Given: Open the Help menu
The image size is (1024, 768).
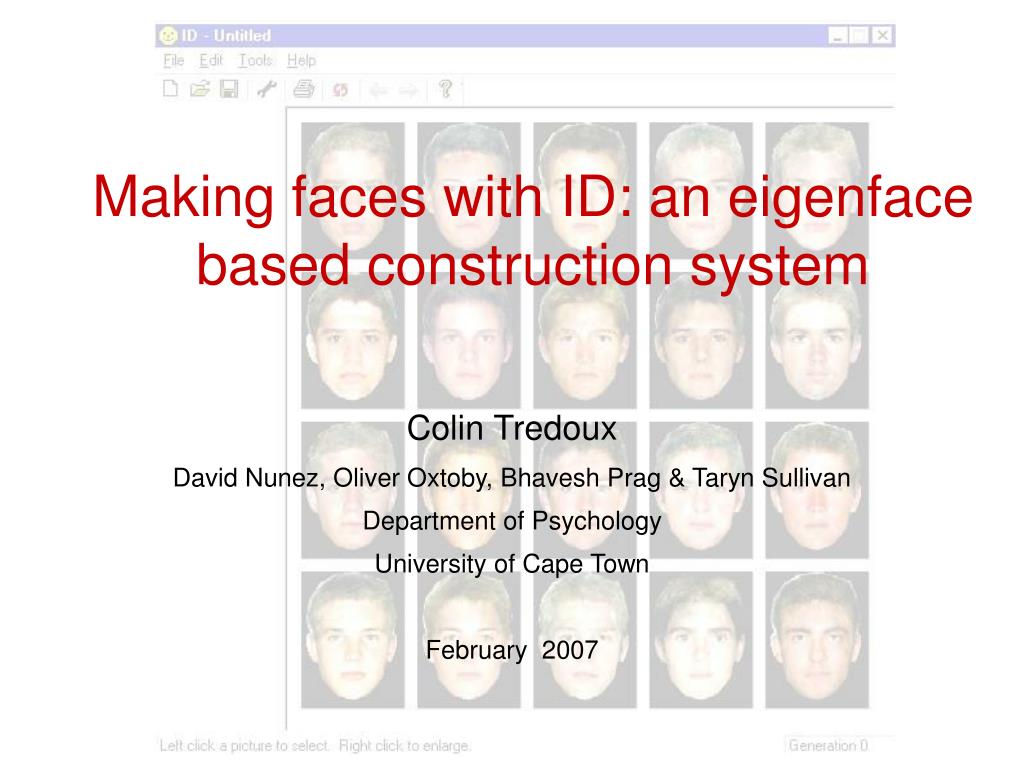Looking at the screenshot, I should pyautogui.click(x=301, y=61).
